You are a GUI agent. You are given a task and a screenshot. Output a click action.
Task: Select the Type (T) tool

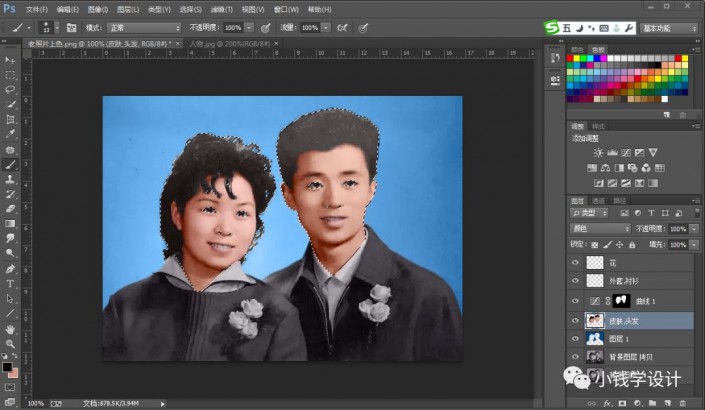tap(10, 283)
